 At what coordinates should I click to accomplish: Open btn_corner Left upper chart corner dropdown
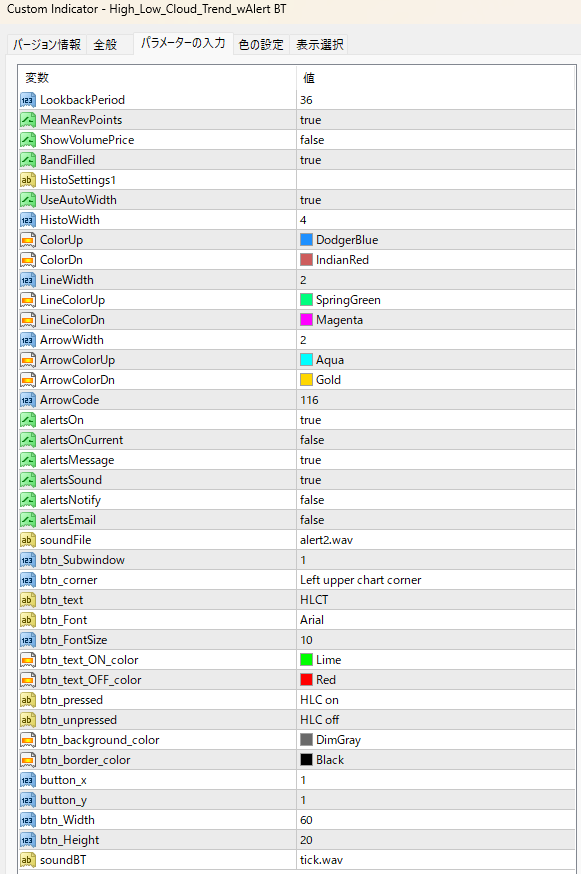436,580
